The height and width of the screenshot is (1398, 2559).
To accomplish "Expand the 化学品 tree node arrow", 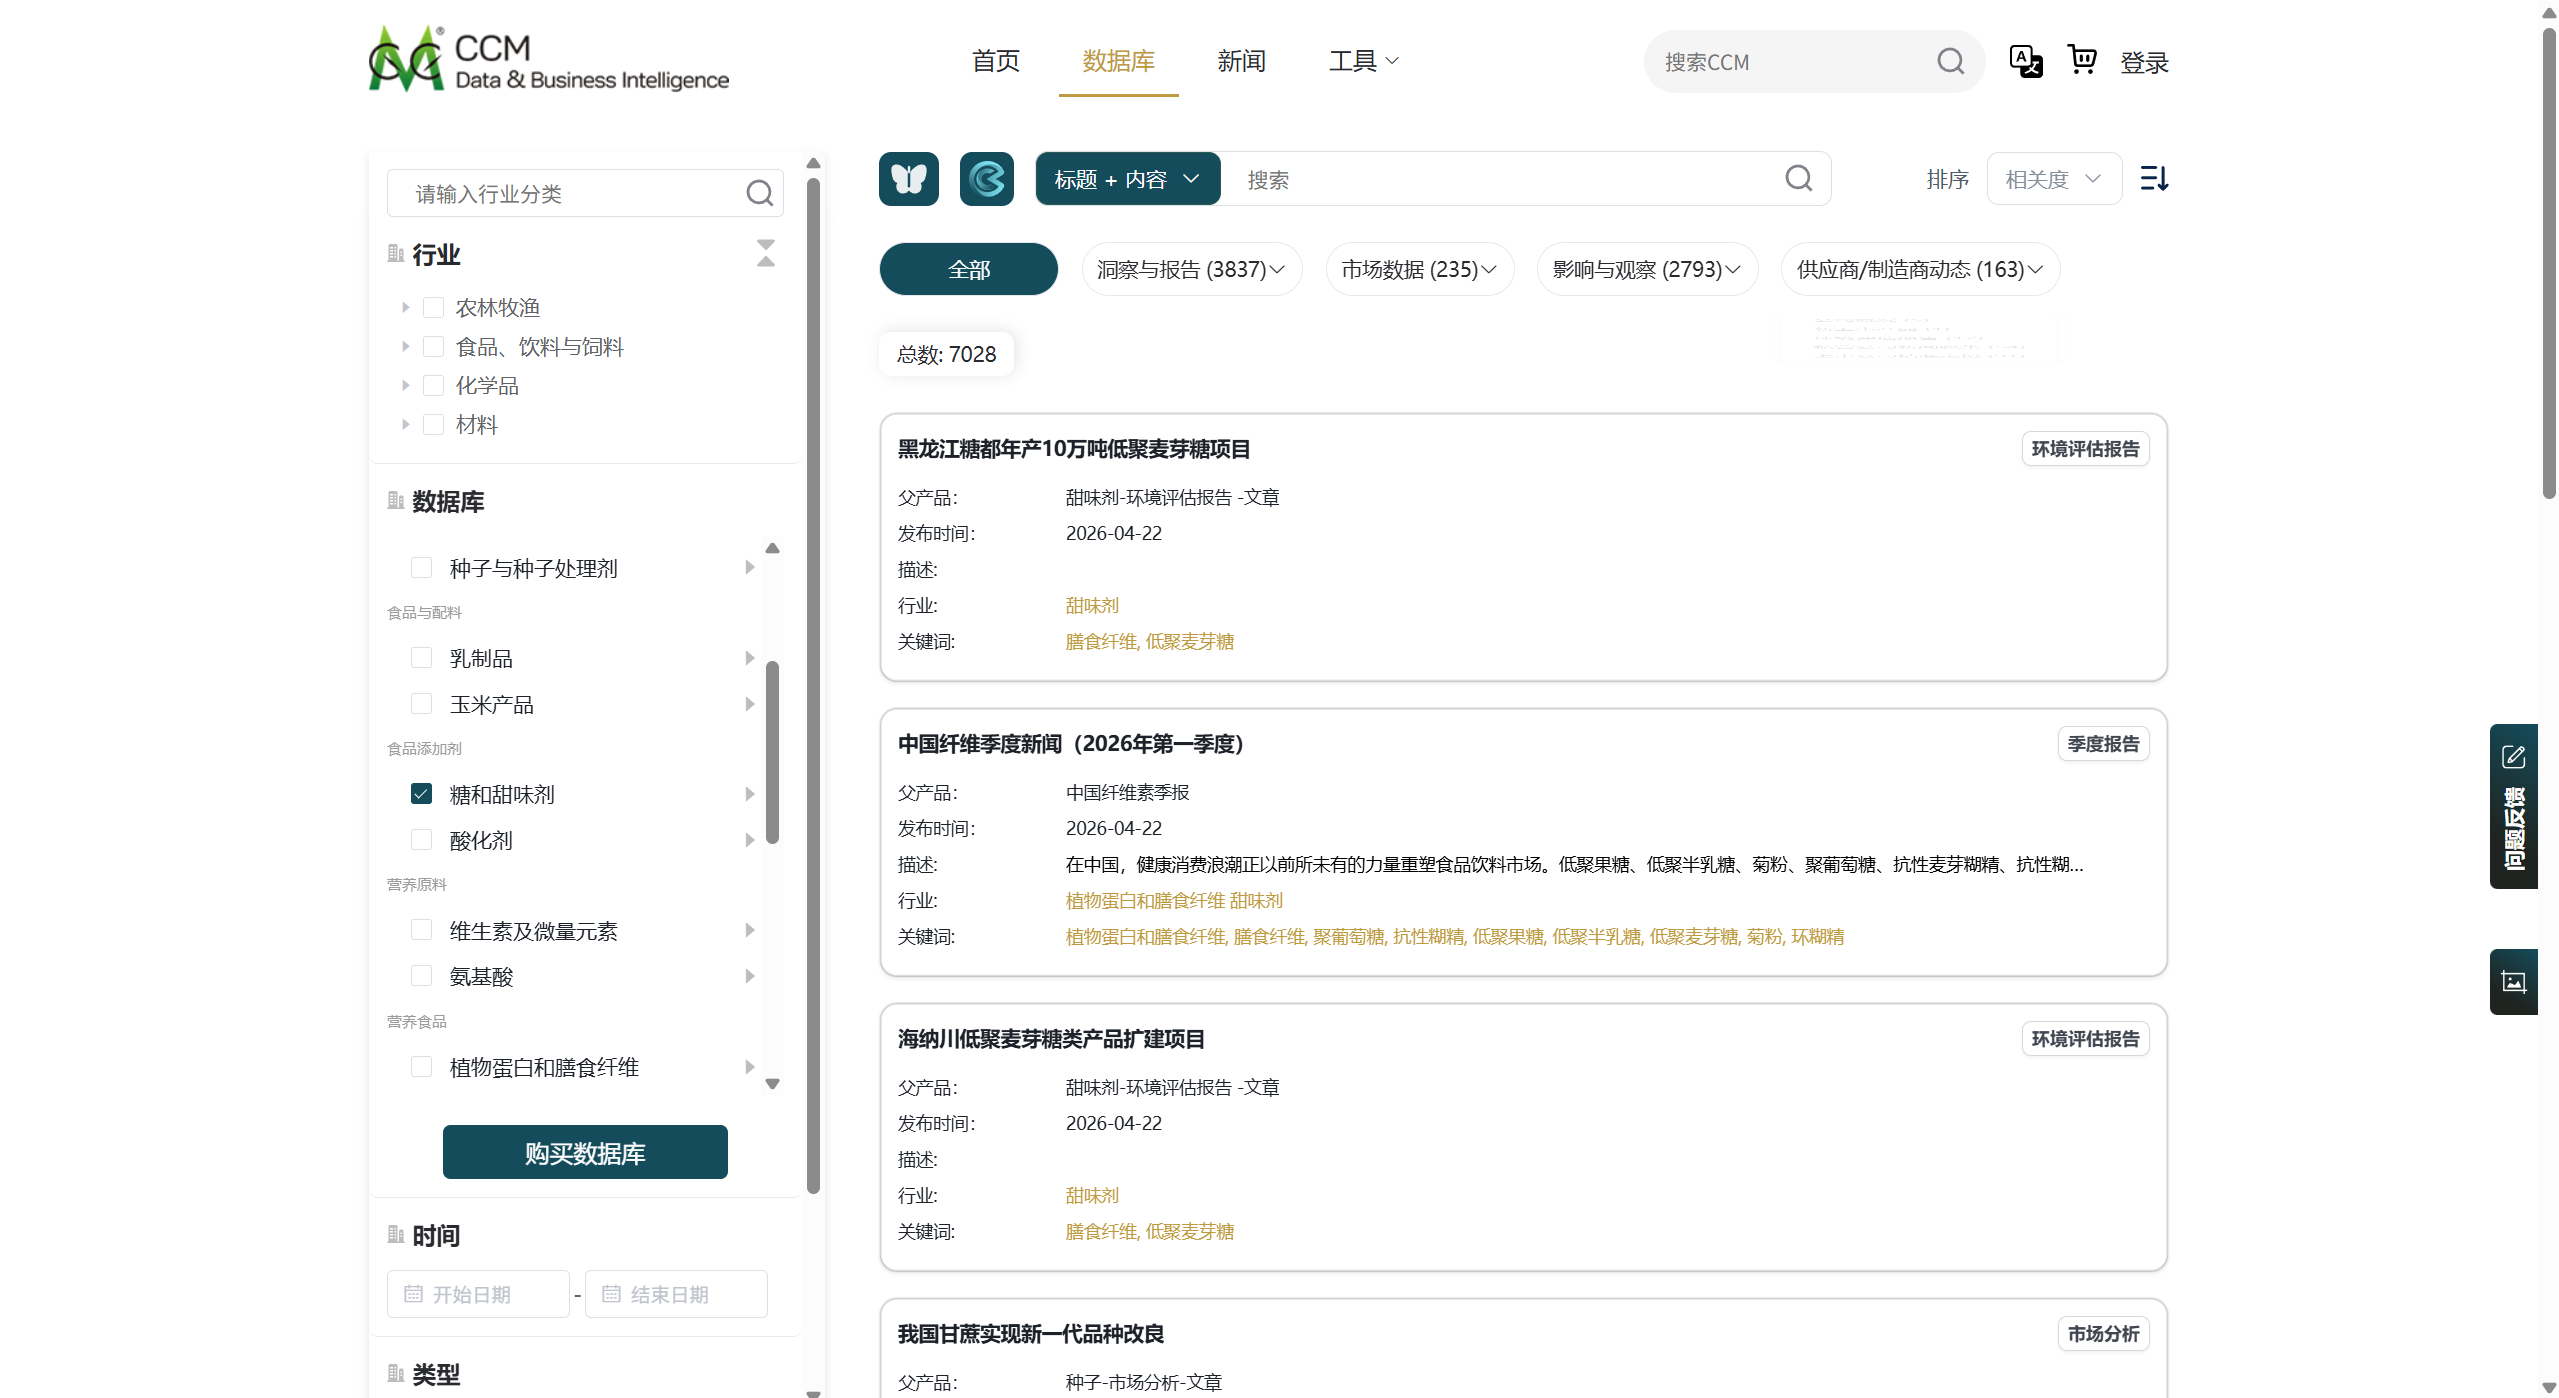I will tap(405, 385).
